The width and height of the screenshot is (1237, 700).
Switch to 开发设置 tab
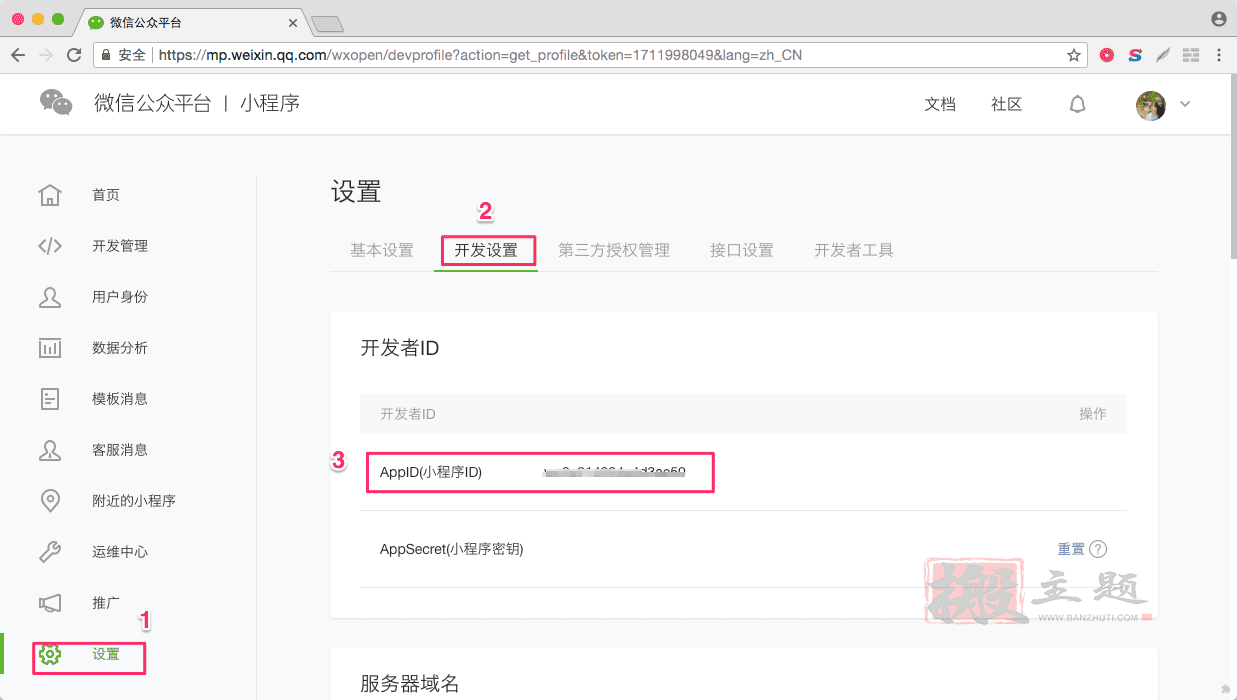[x=486, y=250]
